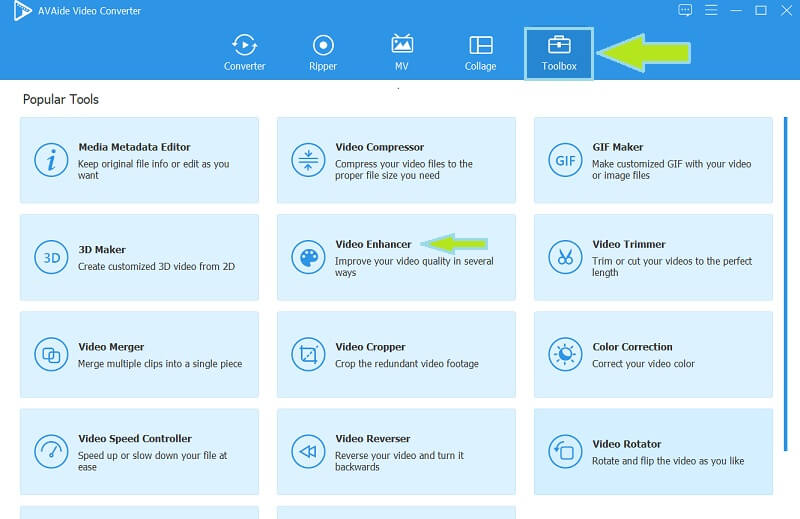
Task: Open Media Metadata Editor title
Action: (134, 147)
